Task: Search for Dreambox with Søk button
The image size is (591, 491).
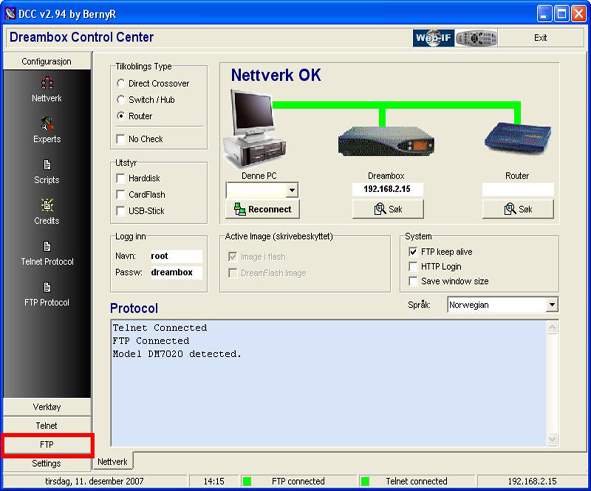Action: coord(388,209)
